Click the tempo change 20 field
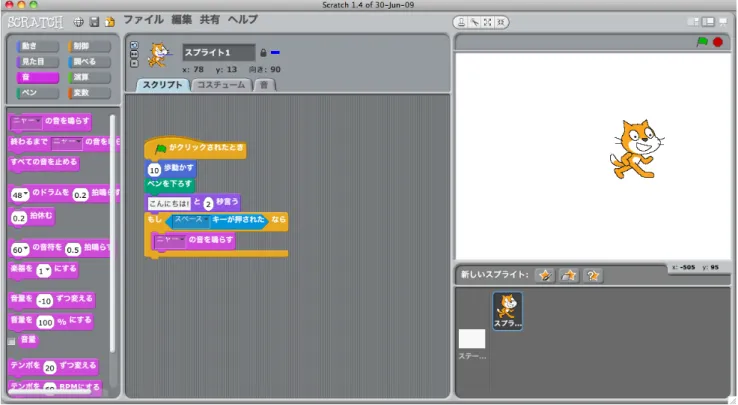The height and width of the screenshot is (405, 738). tap(50, 367)
